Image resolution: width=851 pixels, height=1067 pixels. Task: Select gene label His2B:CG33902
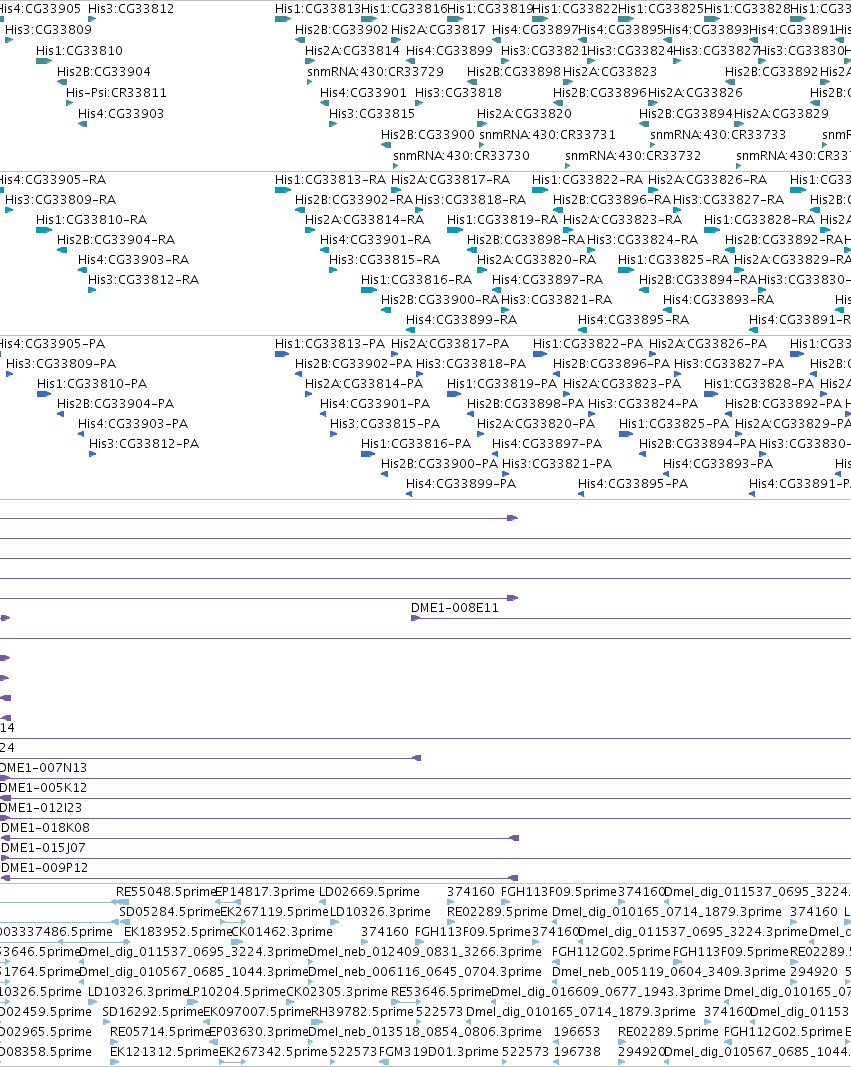click(x=341, y=30)
